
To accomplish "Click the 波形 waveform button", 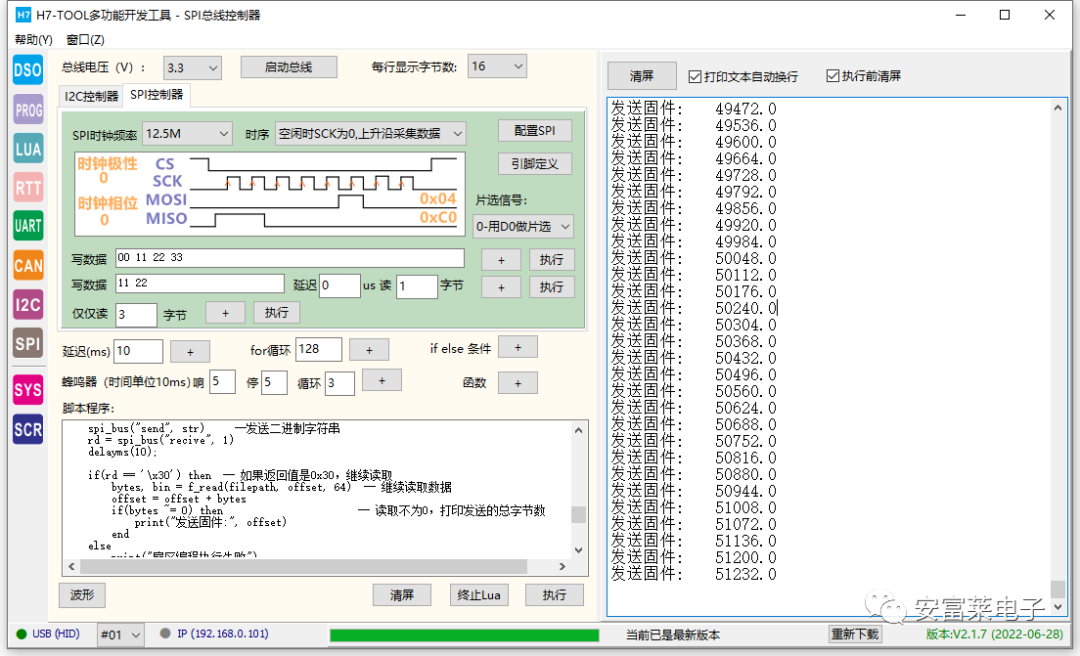I will 82,595.
